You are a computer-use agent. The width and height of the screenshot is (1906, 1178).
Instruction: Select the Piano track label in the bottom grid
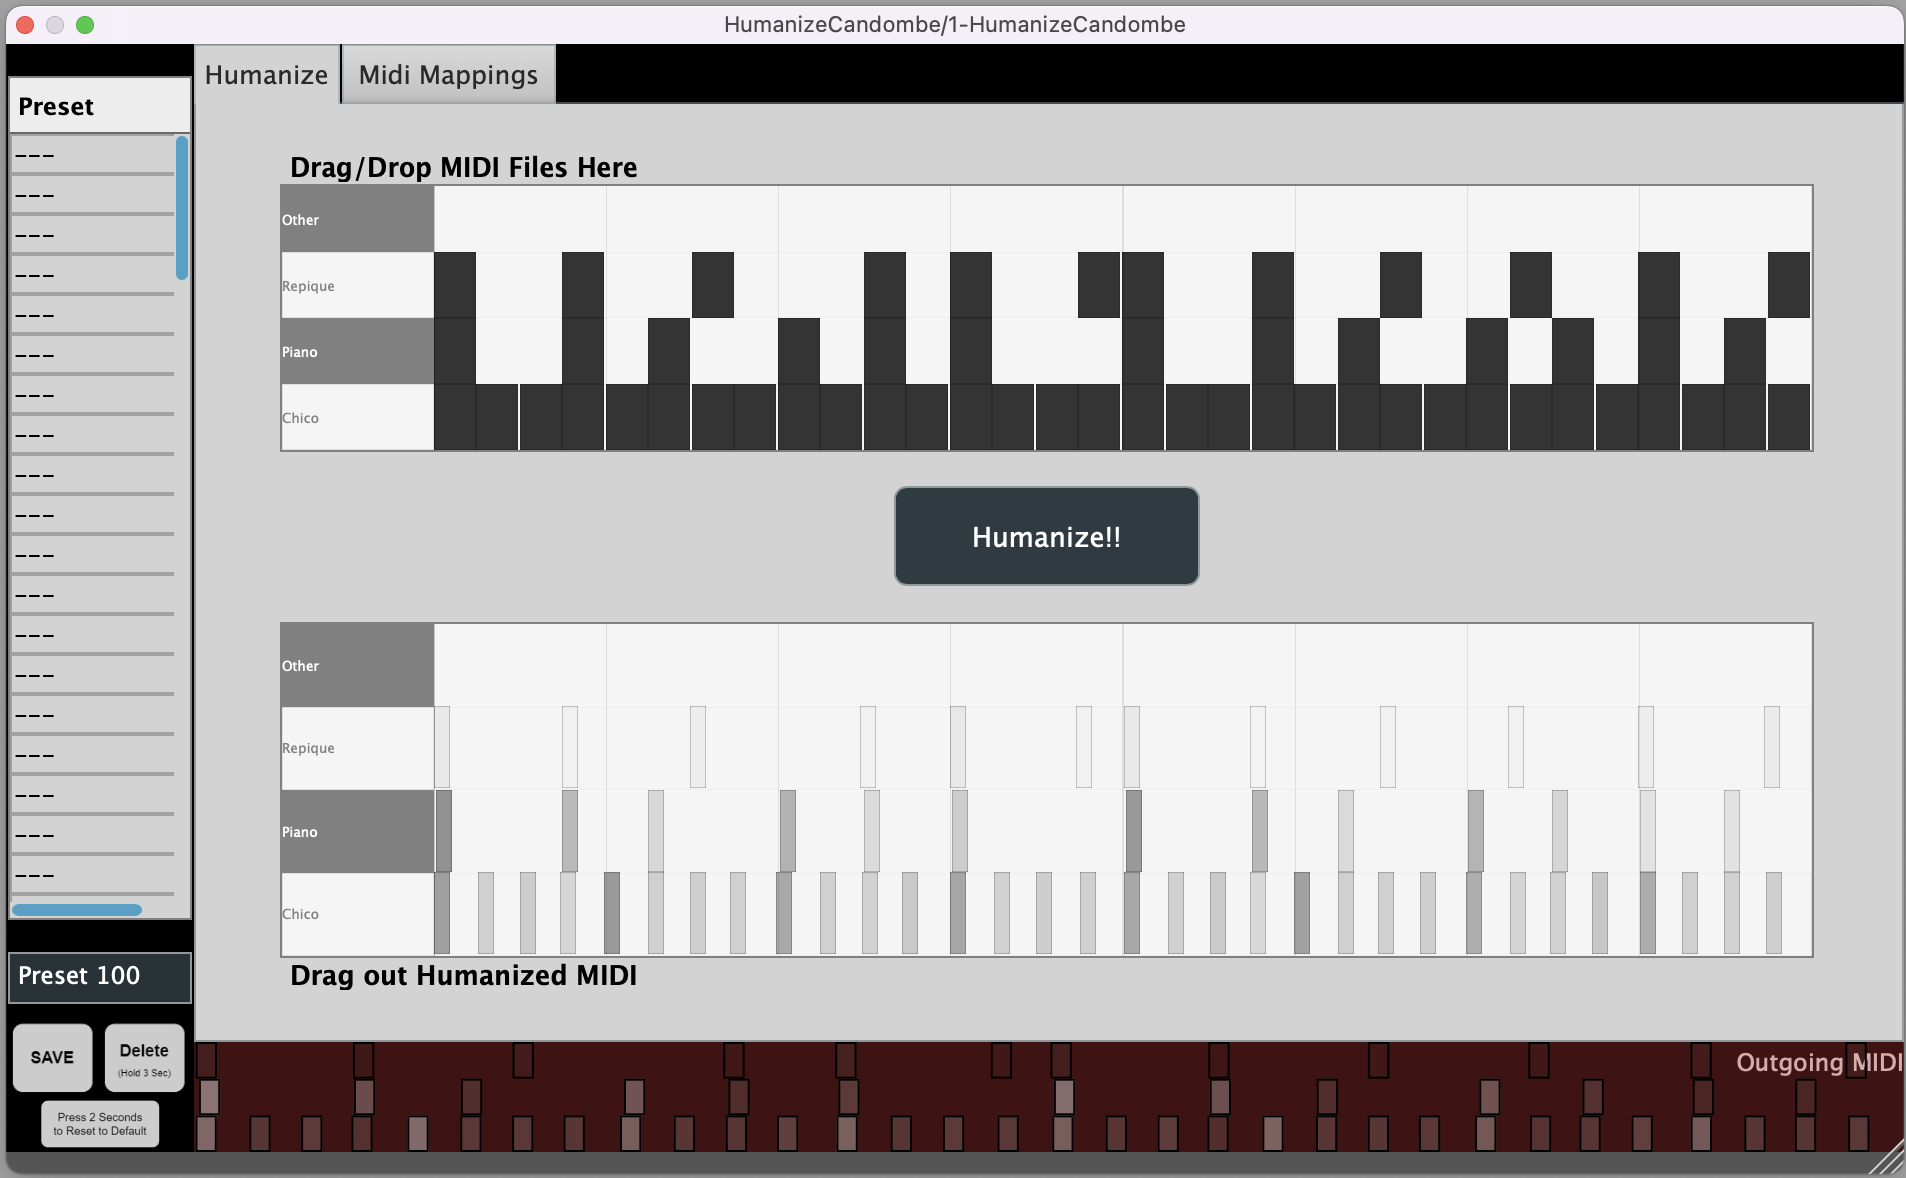355,831
